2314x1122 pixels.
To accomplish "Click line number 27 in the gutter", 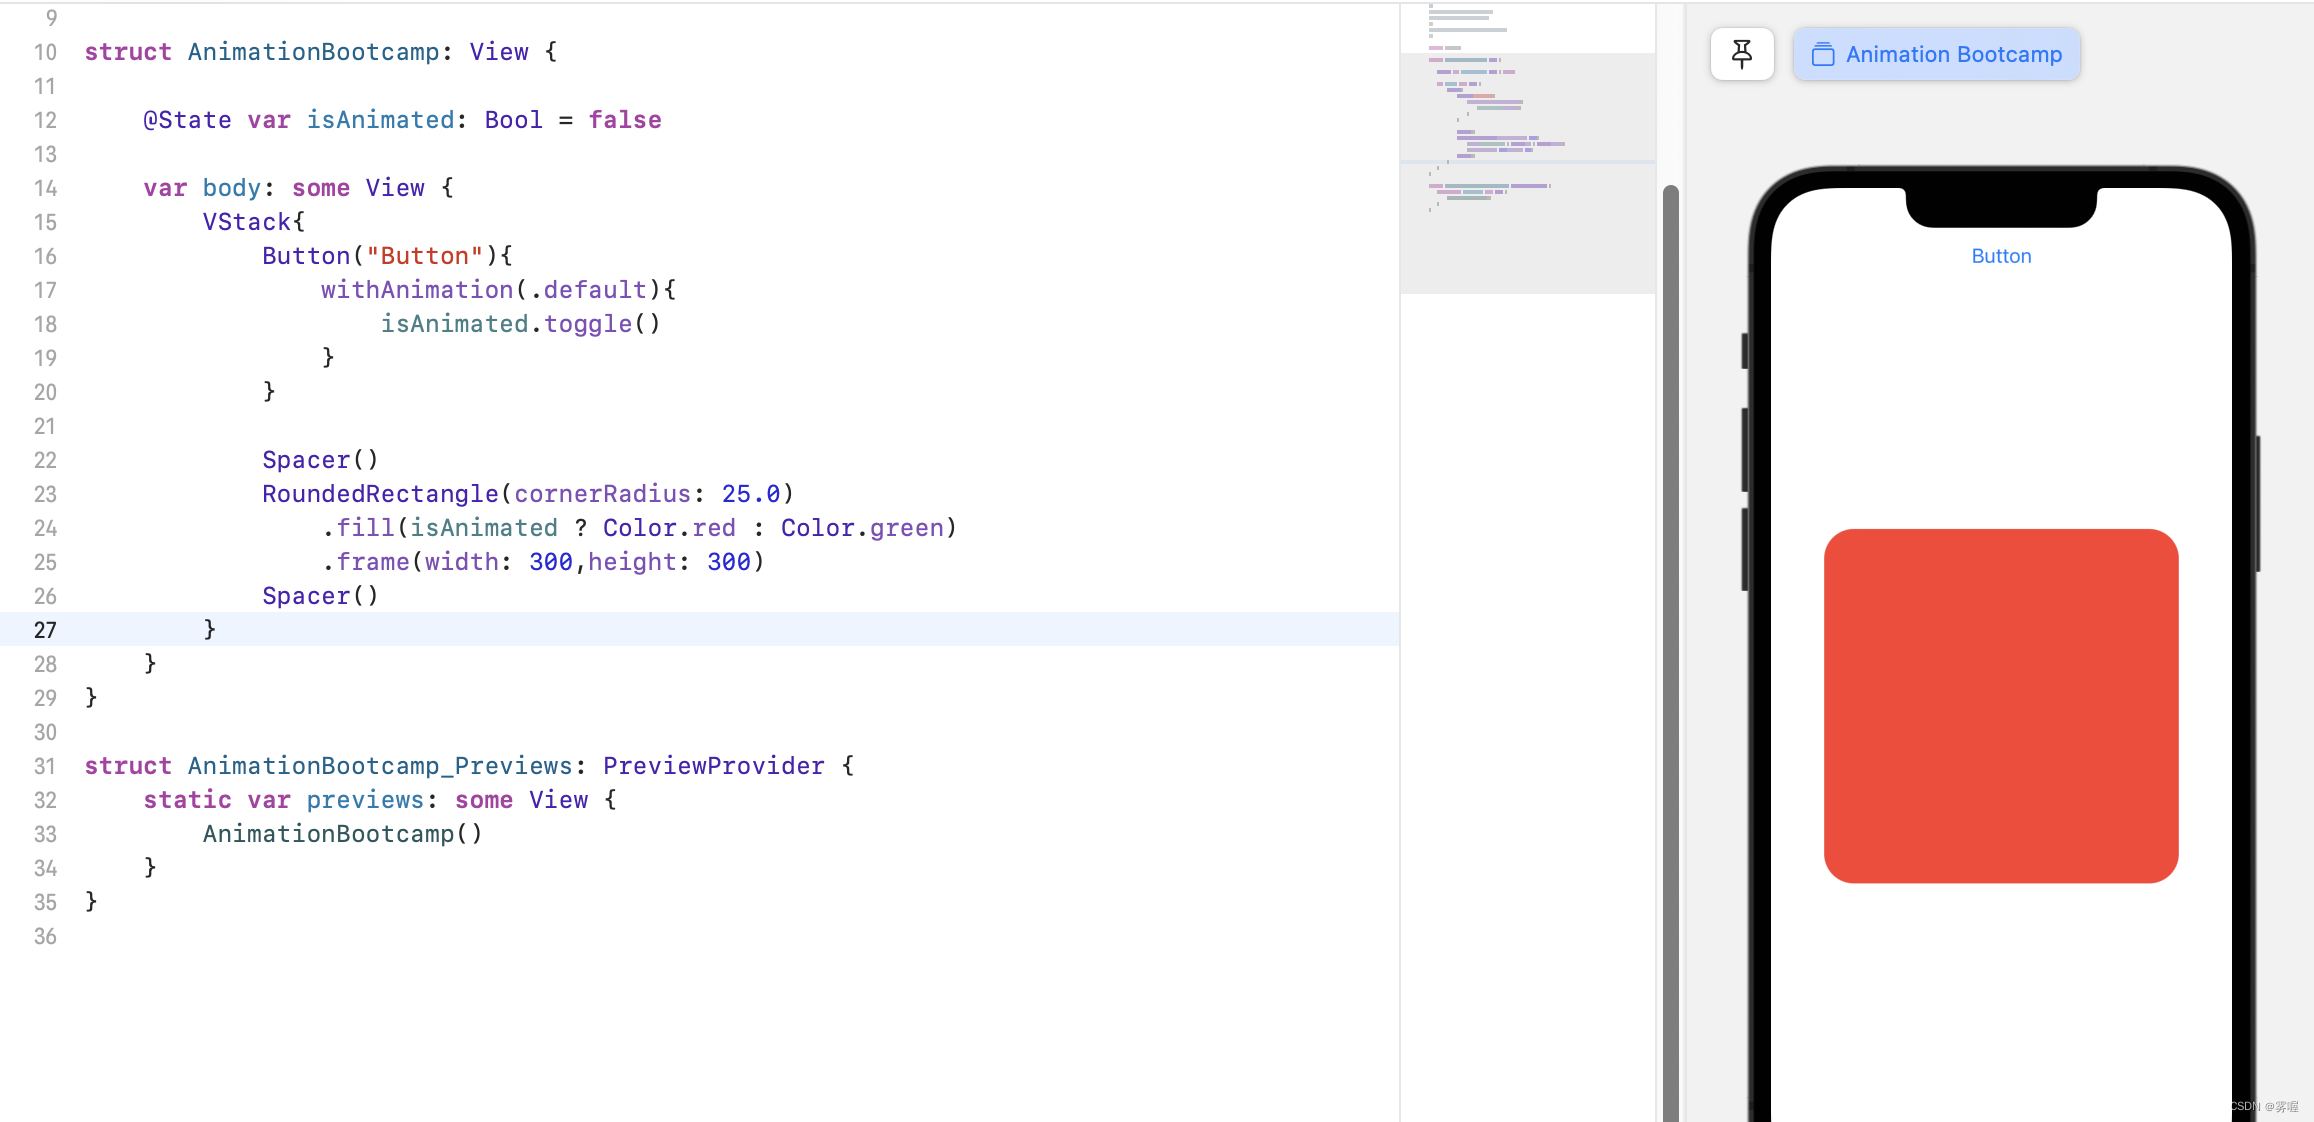I will coord(45,629).
